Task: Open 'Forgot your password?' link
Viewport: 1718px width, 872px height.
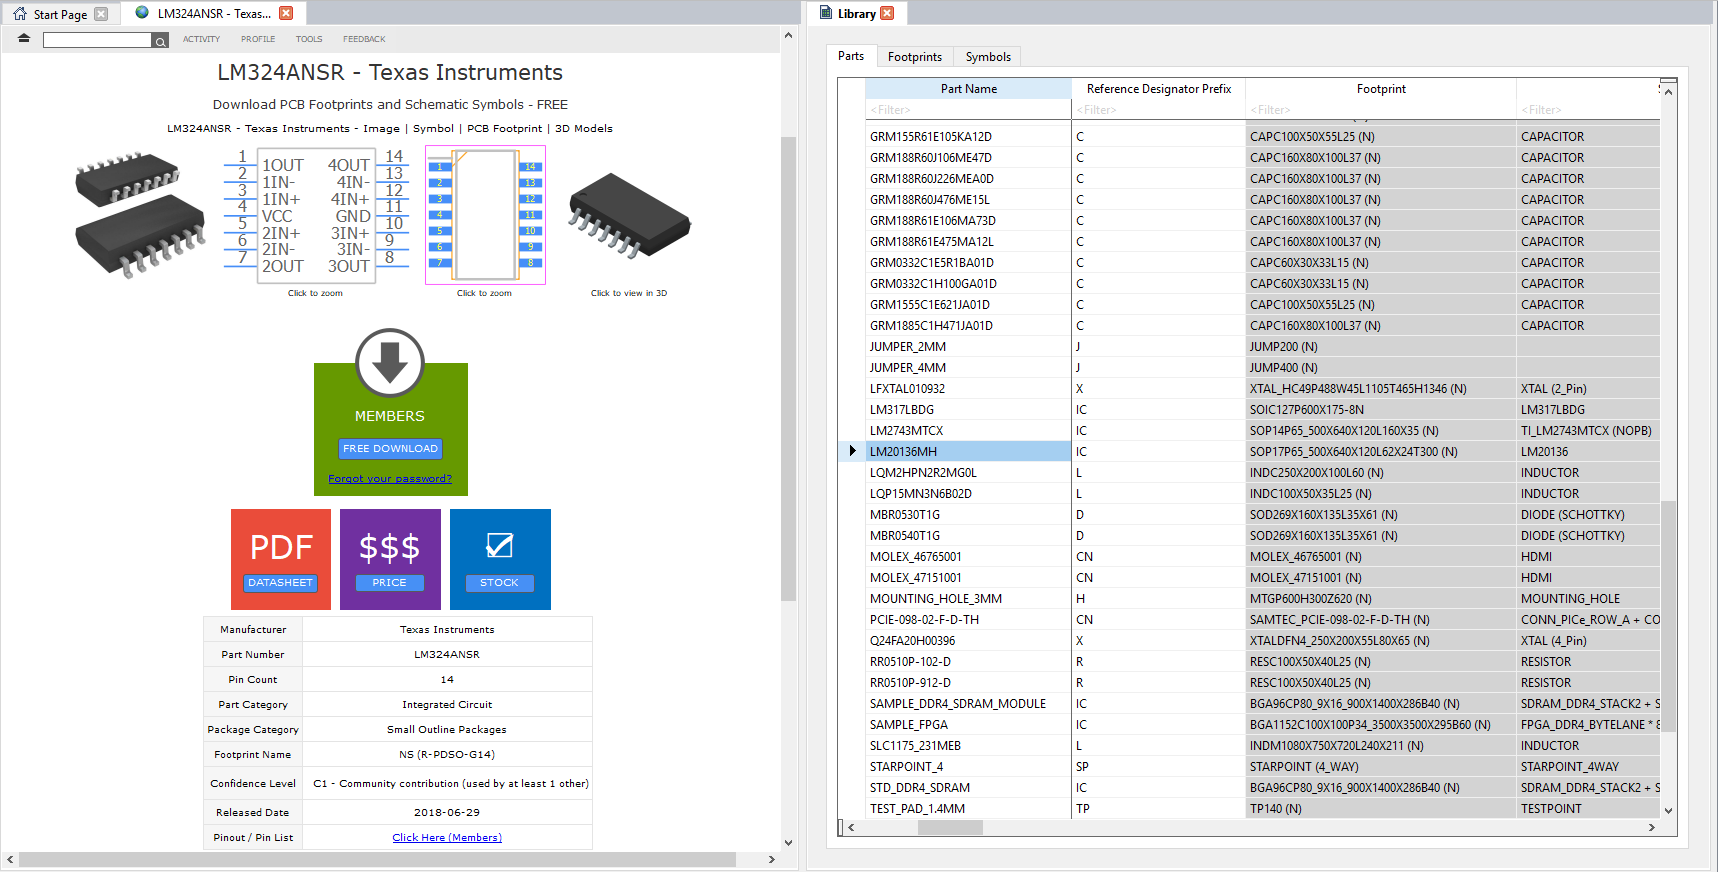Action: 390,478
